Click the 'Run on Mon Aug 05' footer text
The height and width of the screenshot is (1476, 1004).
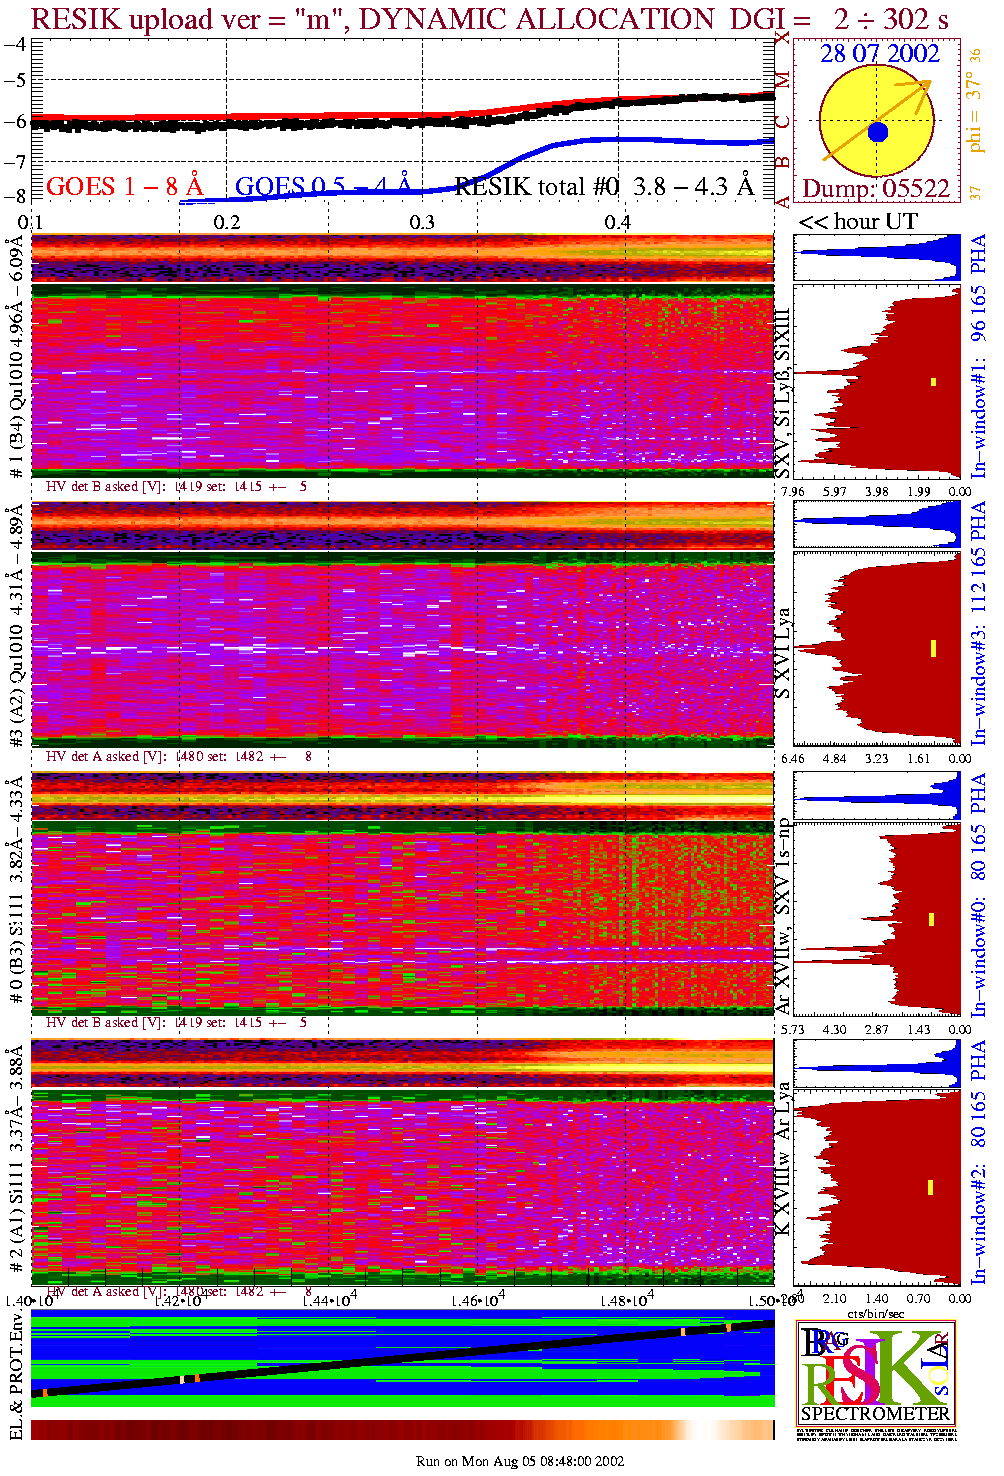pos(519,1461)
